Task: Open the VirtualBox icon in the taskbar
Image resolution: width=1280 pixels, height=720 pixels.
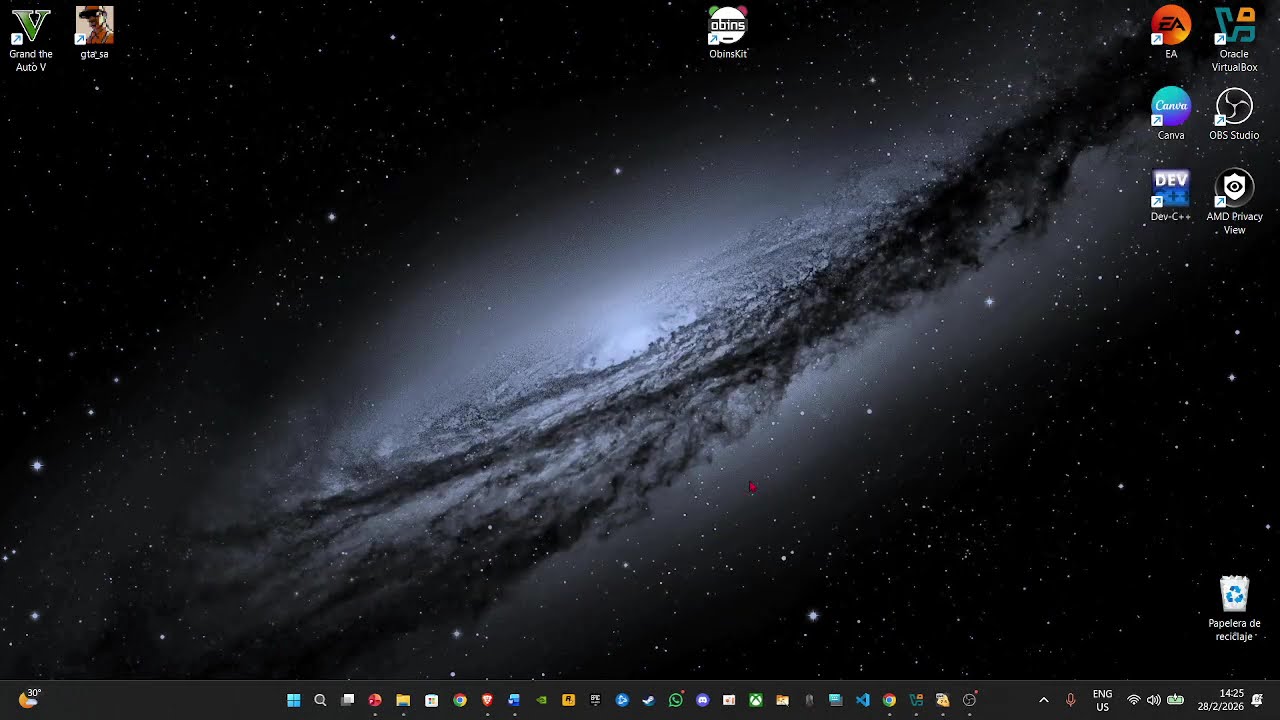Action: (x=915, y=700)
